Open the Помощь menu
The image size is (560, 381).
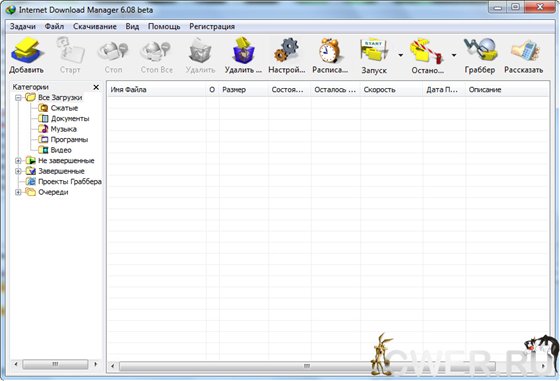coord(164,26)
